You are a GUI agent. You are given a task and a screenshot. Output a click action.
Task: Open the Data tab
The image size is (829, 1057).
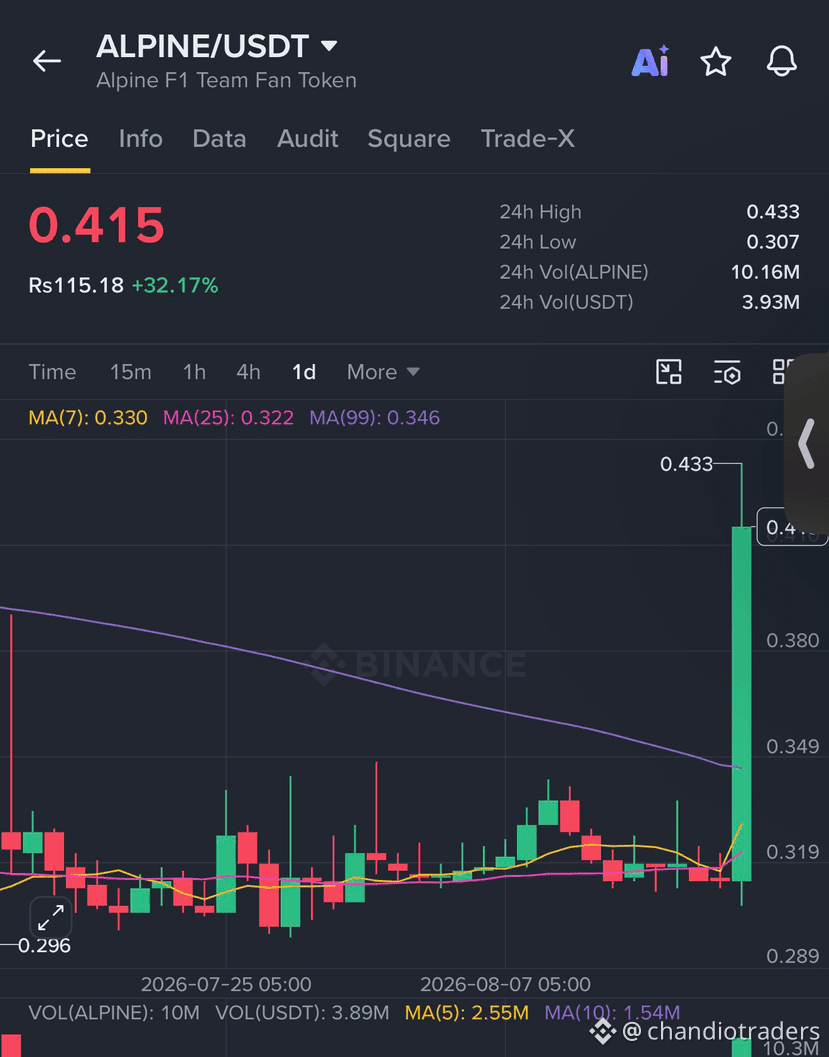click(x=219, y=139)
